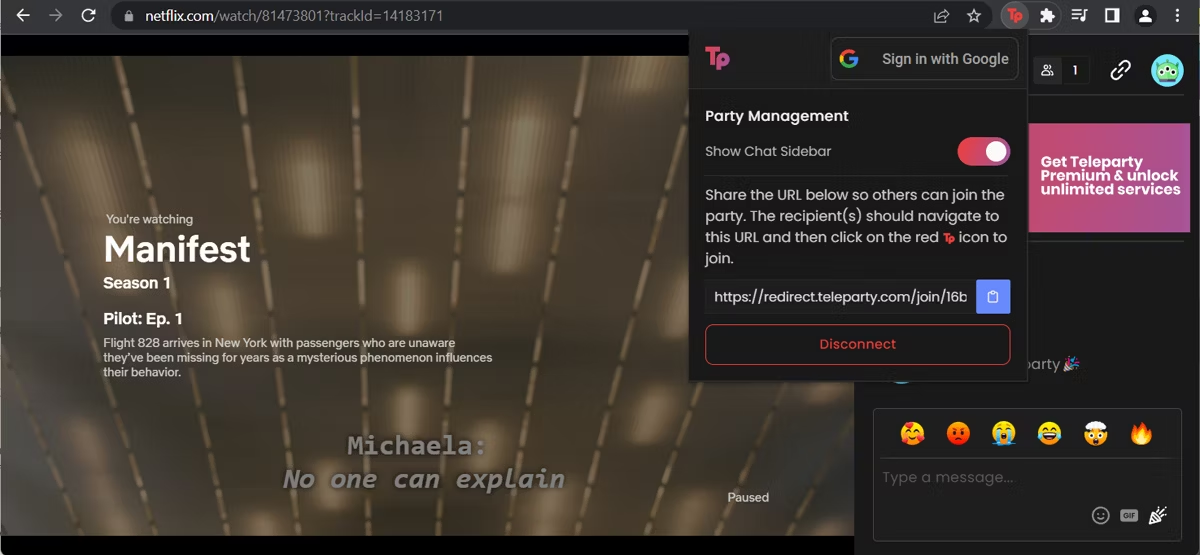Open the Chrome profile avatar

[x=1146, y=16]
